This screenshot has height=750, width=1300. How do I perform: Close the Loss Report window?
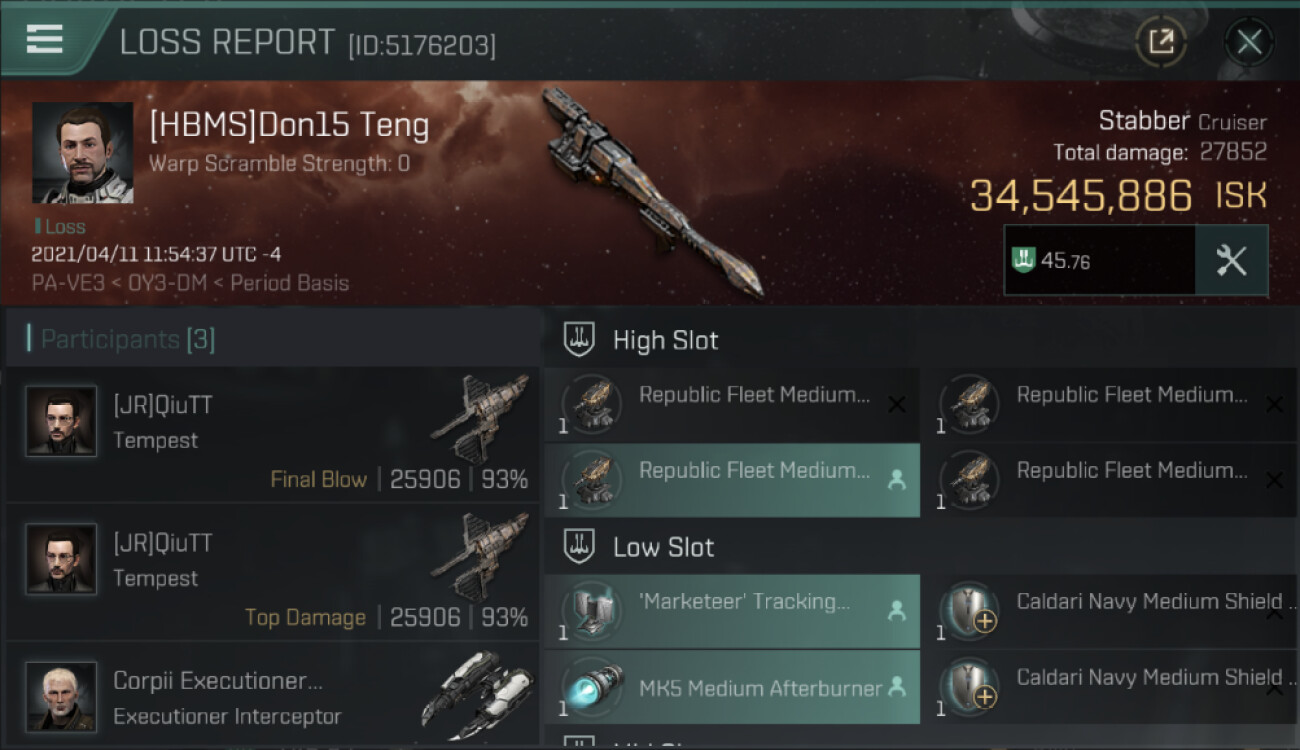click(1249, 42)
